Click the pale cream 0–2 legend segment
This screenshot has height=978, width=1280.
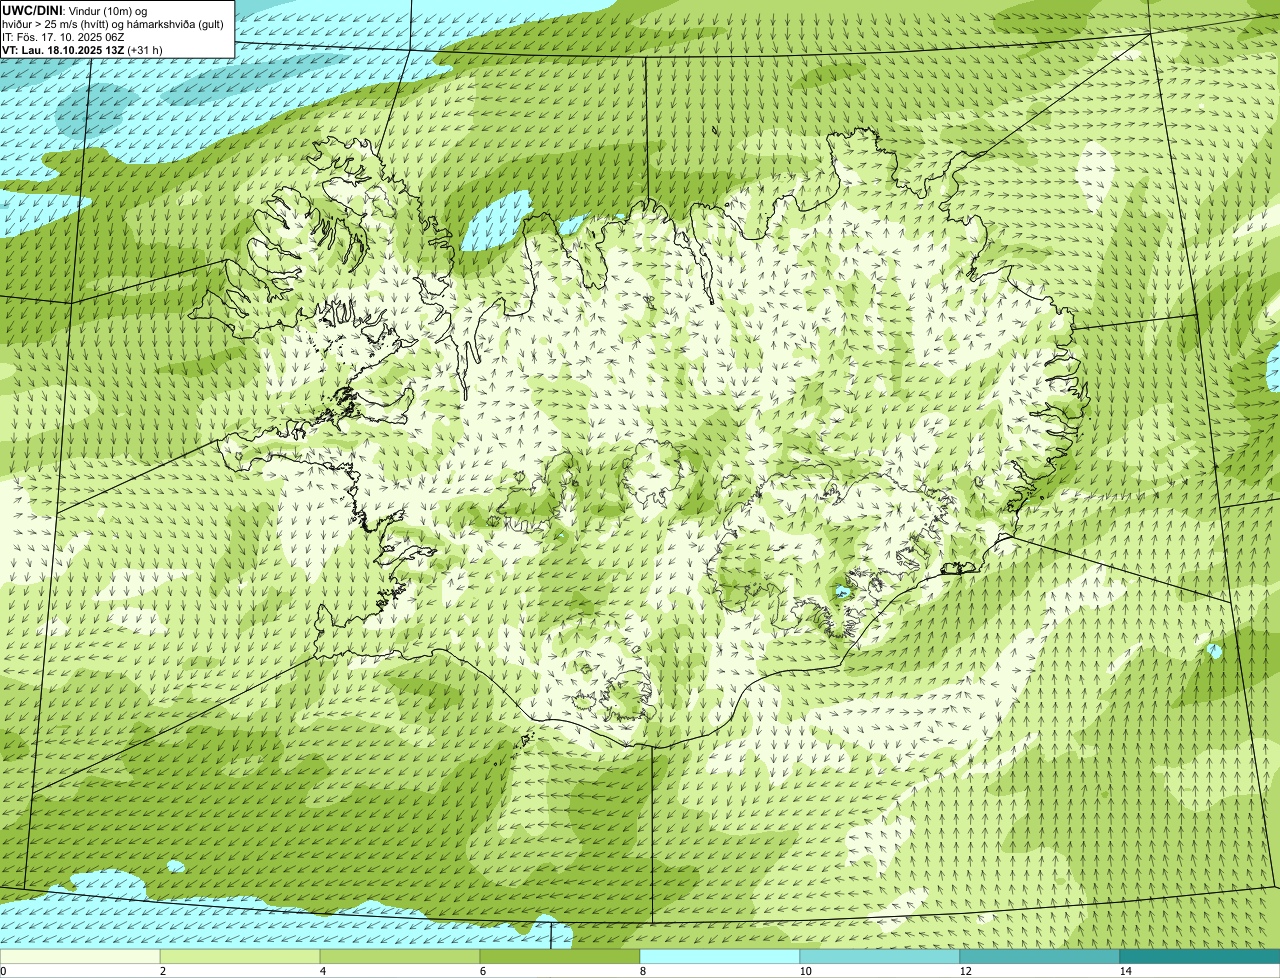pyautogui.click(x=80, y=956)
